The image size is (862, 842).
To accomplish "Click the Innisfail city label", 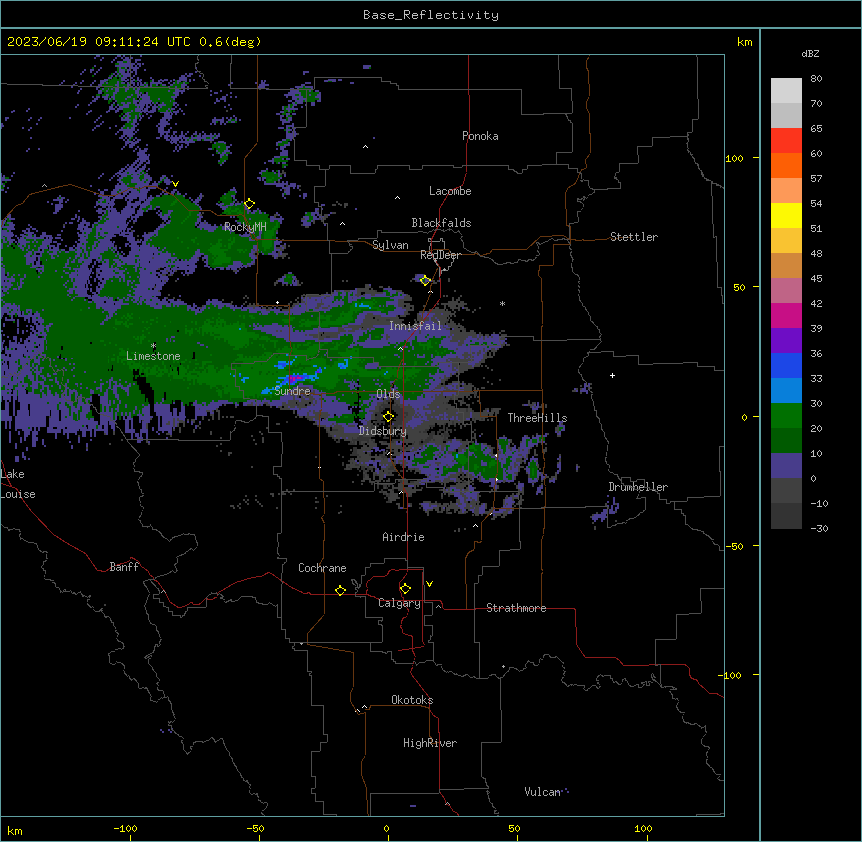I will (x=415, y=326).
